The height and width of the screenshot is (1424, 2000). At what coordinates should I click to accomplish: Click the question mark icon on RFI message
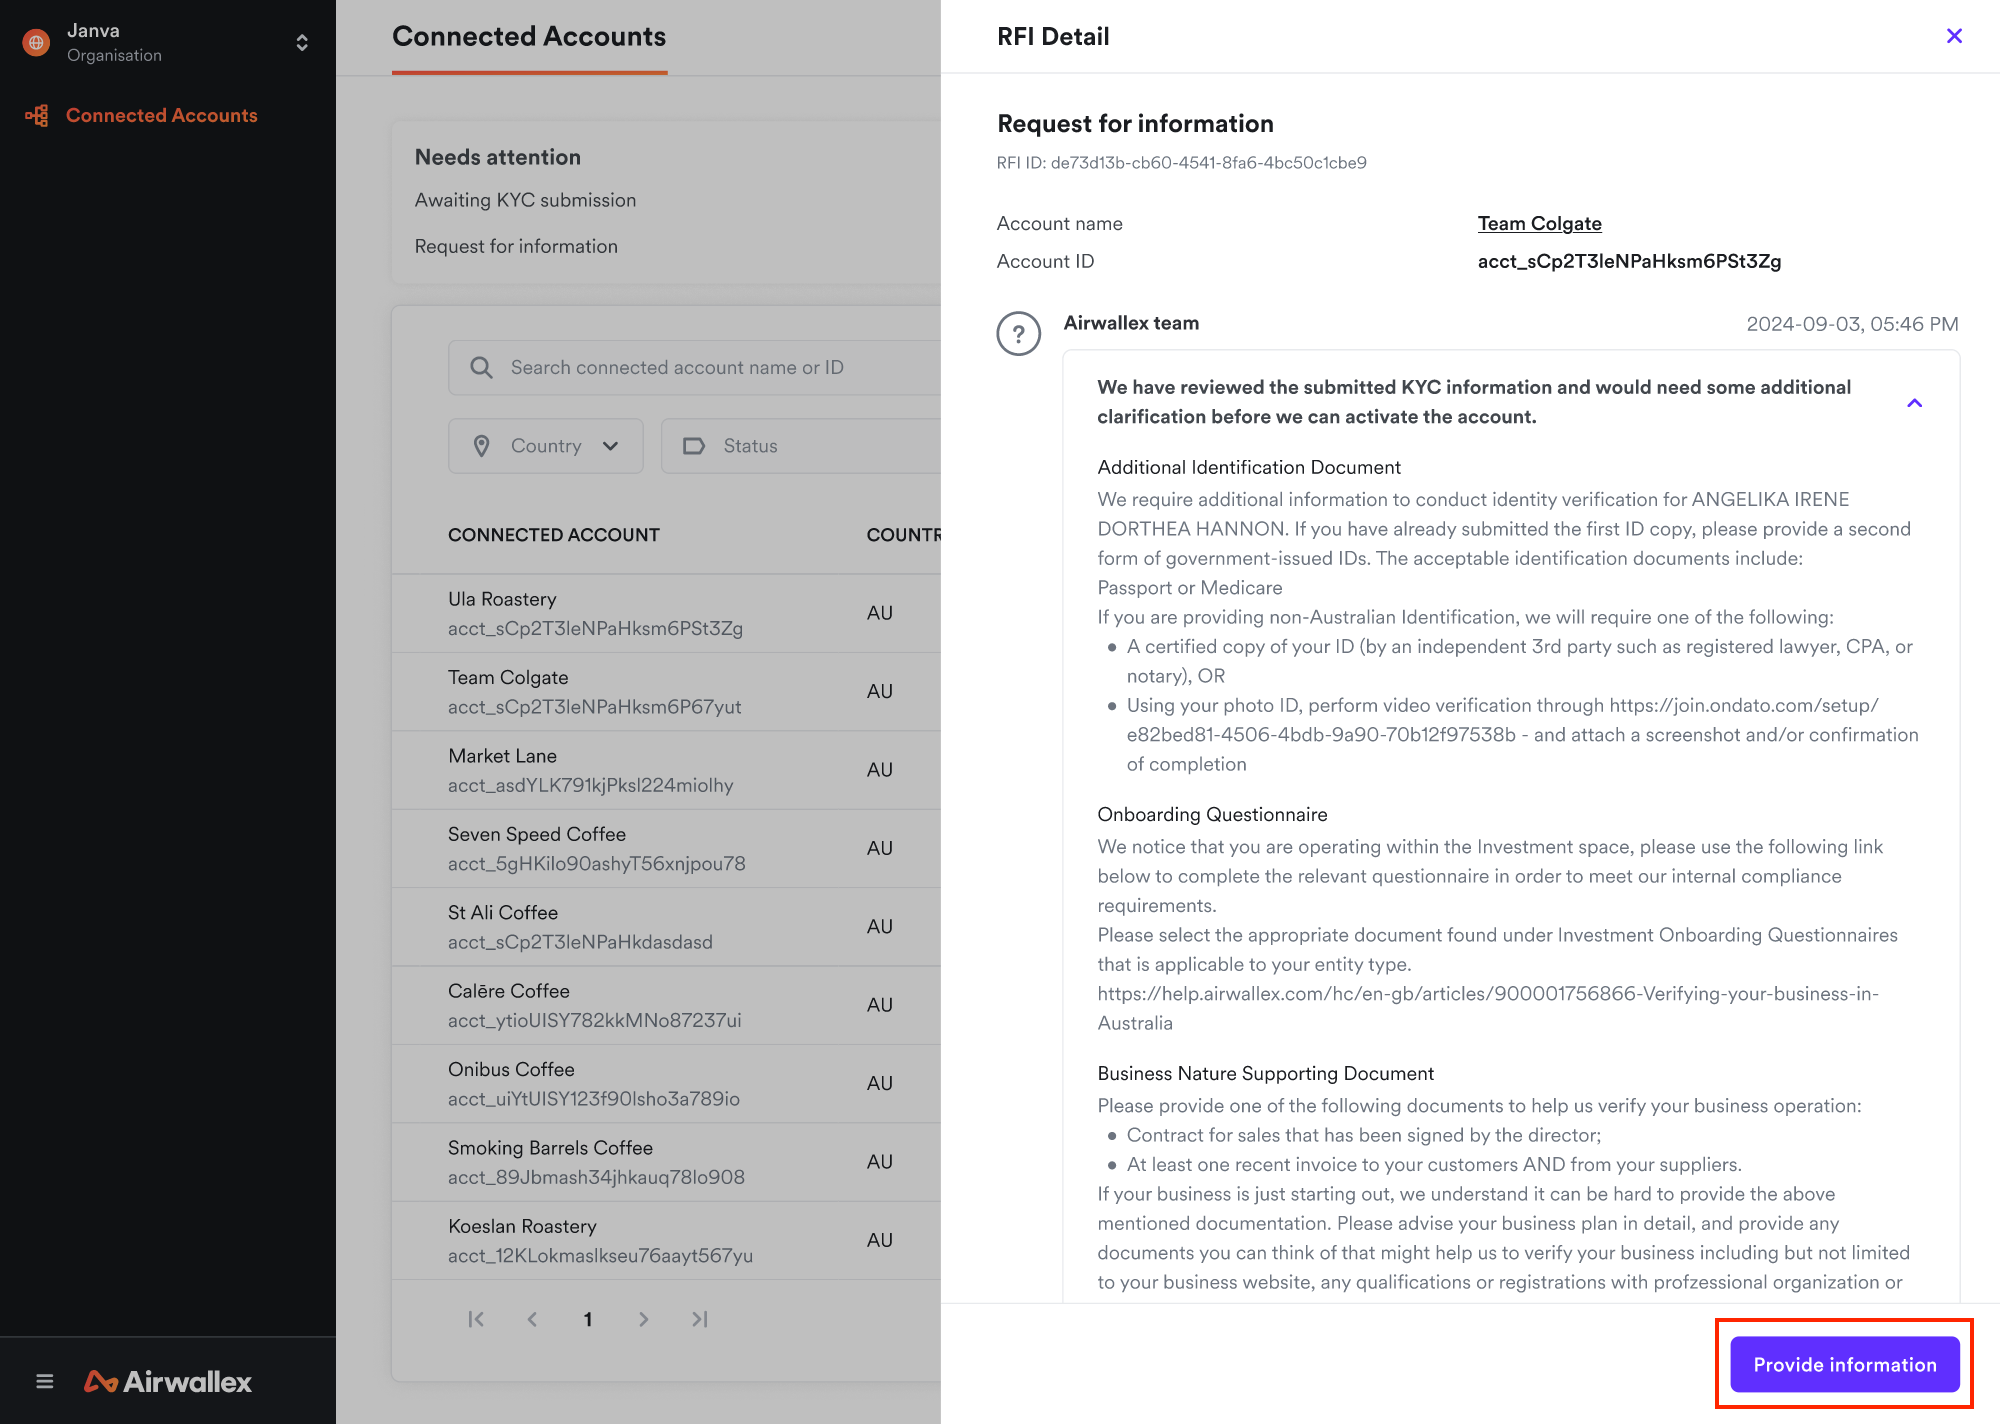coord(1018,331)
